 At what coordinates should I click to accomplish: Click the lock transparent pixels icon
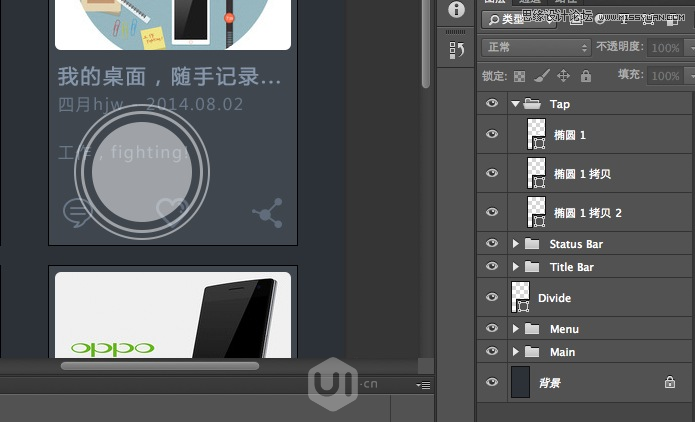pos(519,76)
